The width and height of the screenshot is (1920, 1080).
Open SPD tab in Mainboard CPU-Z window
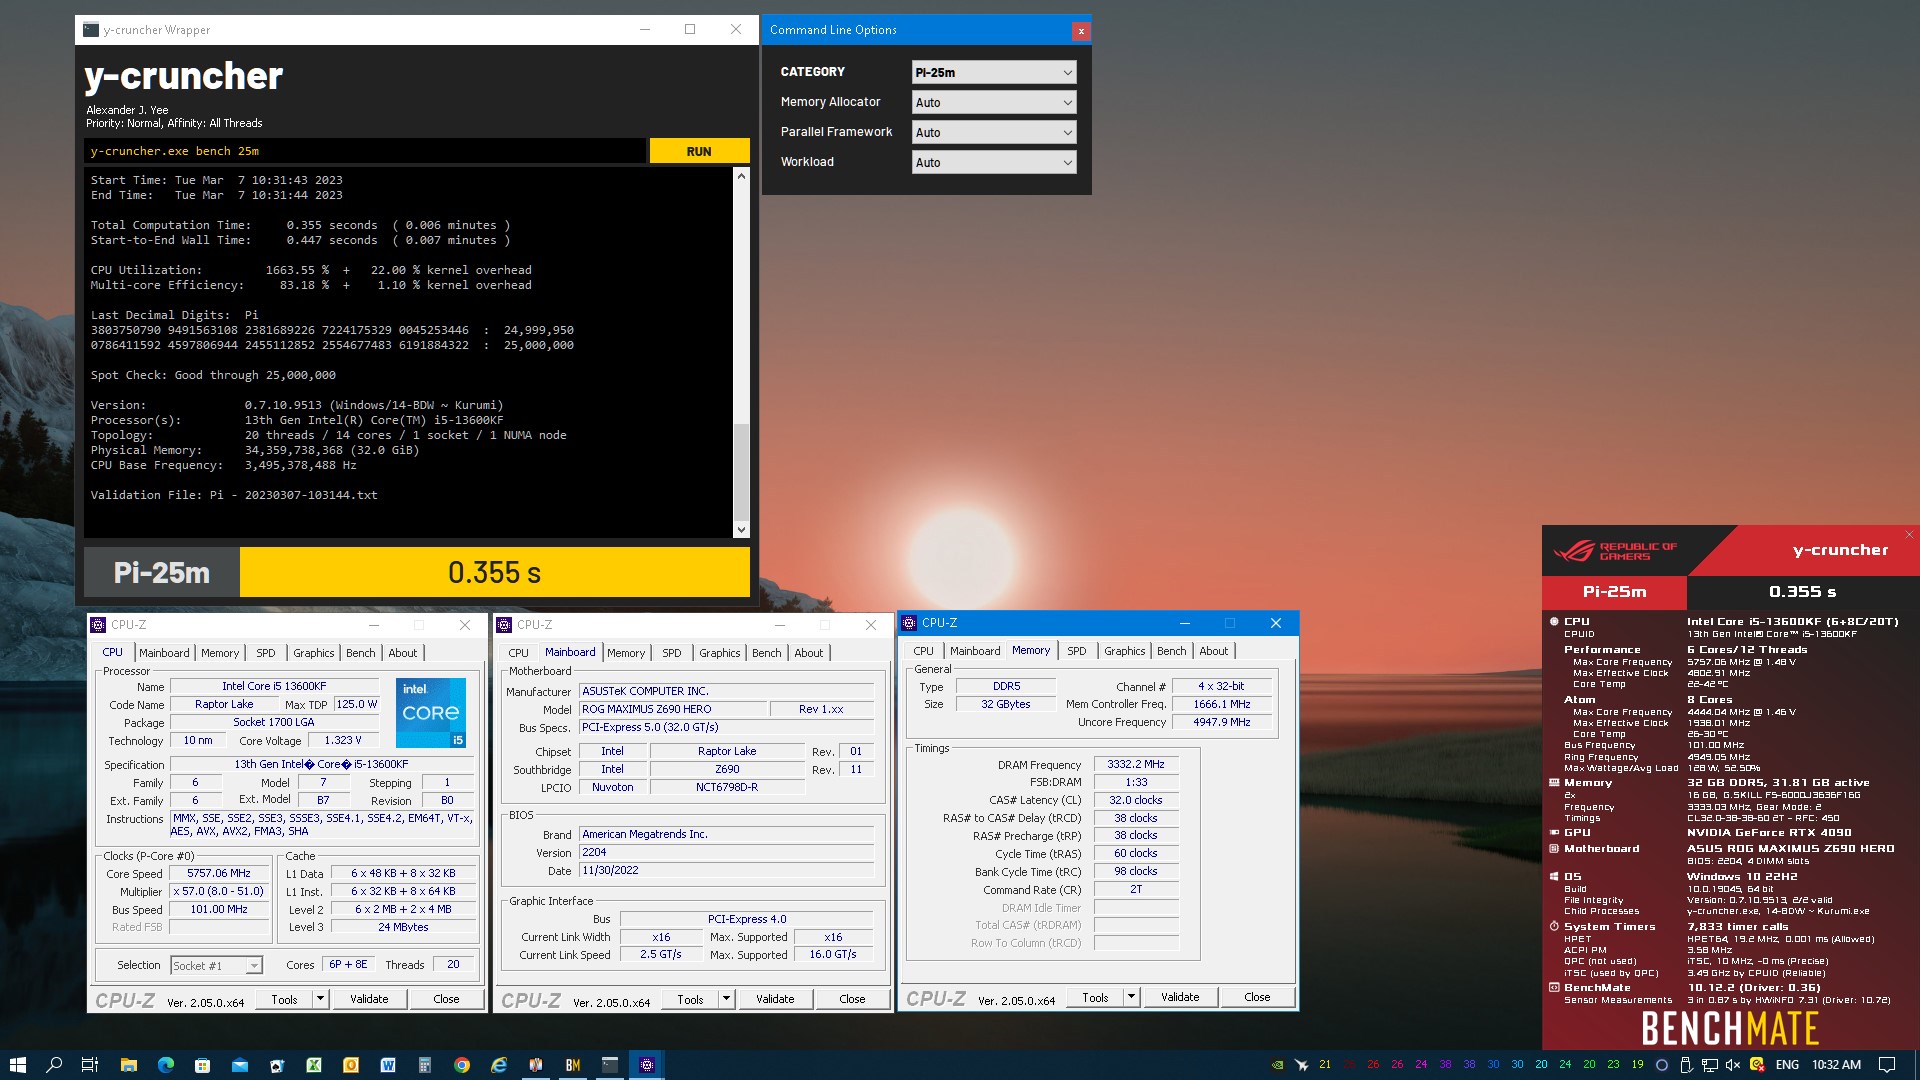click(x=671, y=653)
